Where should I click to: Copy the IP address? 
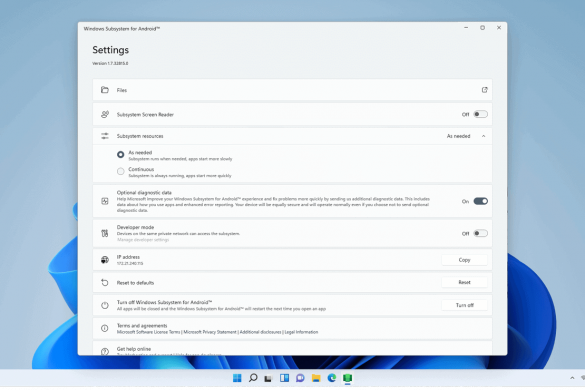(464, 260)
